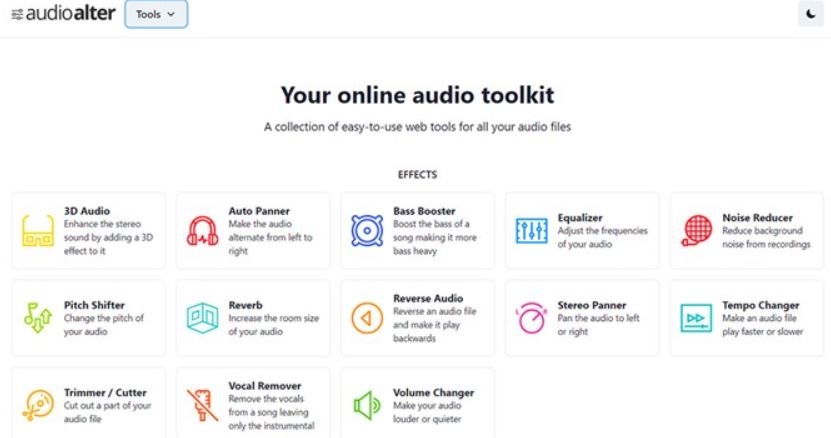Viewport: 831px width, 438px height.
Task: Open the Reverb tool title
Action: tap(245, 305)
